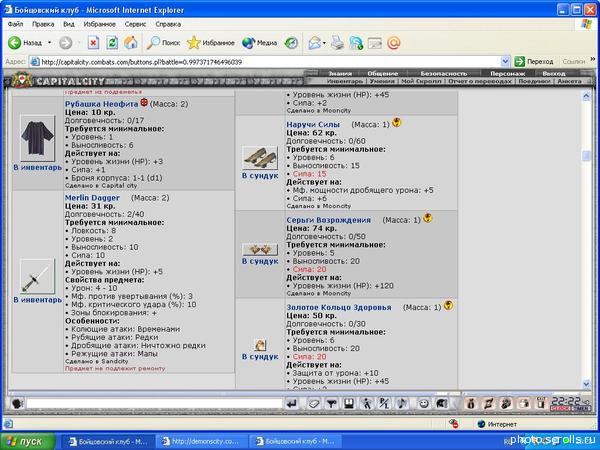Click the helmet icon in chat bar

click(441, 403)
